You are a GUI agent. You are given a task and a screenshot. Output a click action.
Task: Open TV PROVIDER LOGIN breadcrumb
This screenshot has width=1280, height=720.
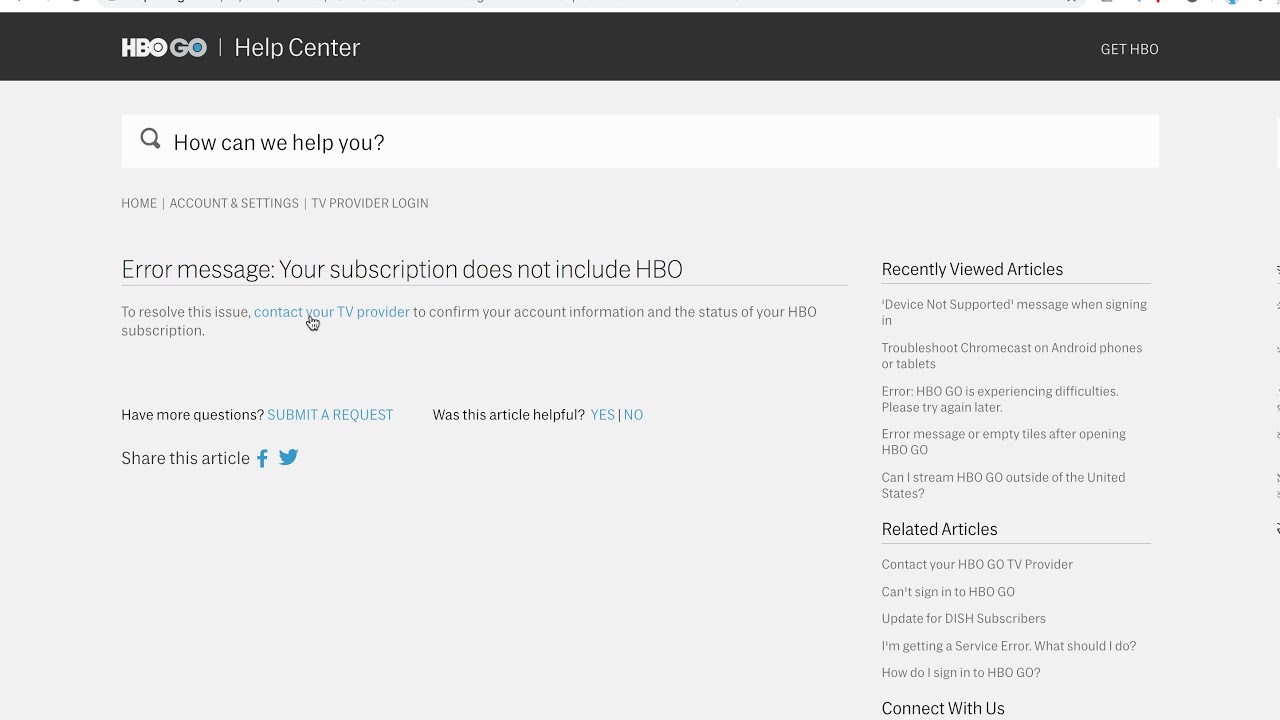click(370, 203)
